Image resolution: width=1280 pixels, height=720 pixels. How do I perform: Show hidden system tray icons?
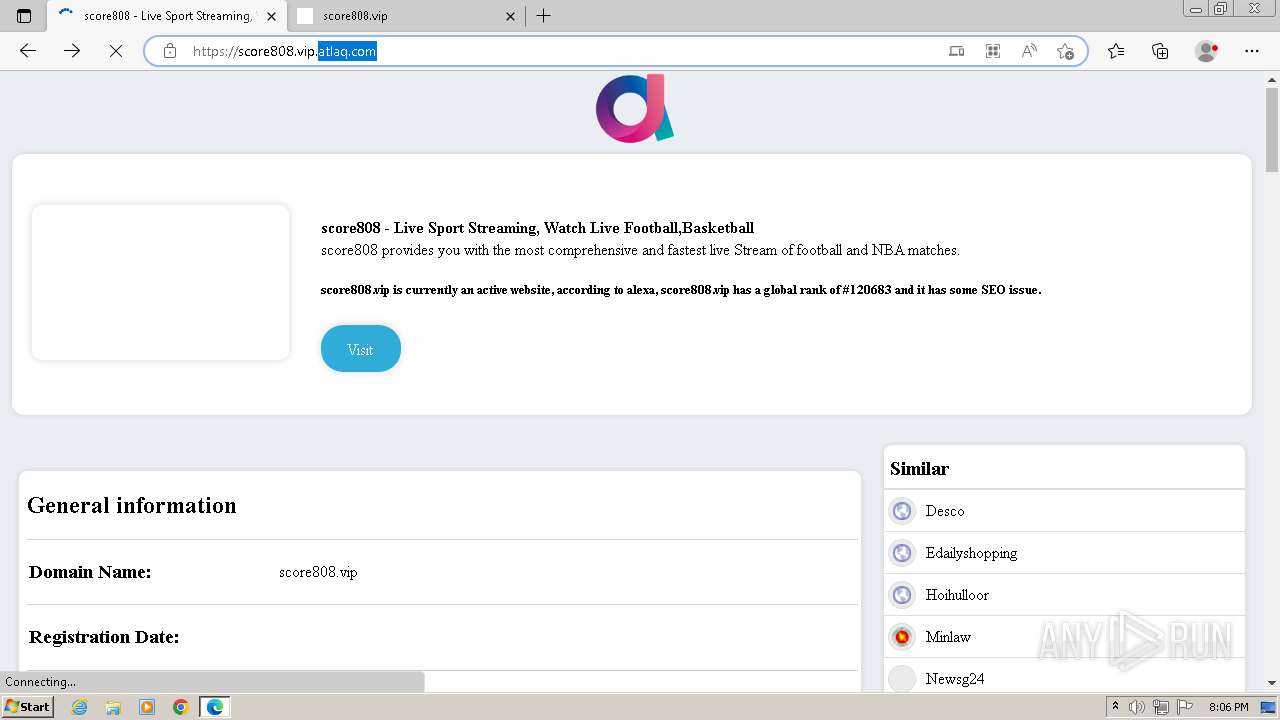coord(1116,707)
